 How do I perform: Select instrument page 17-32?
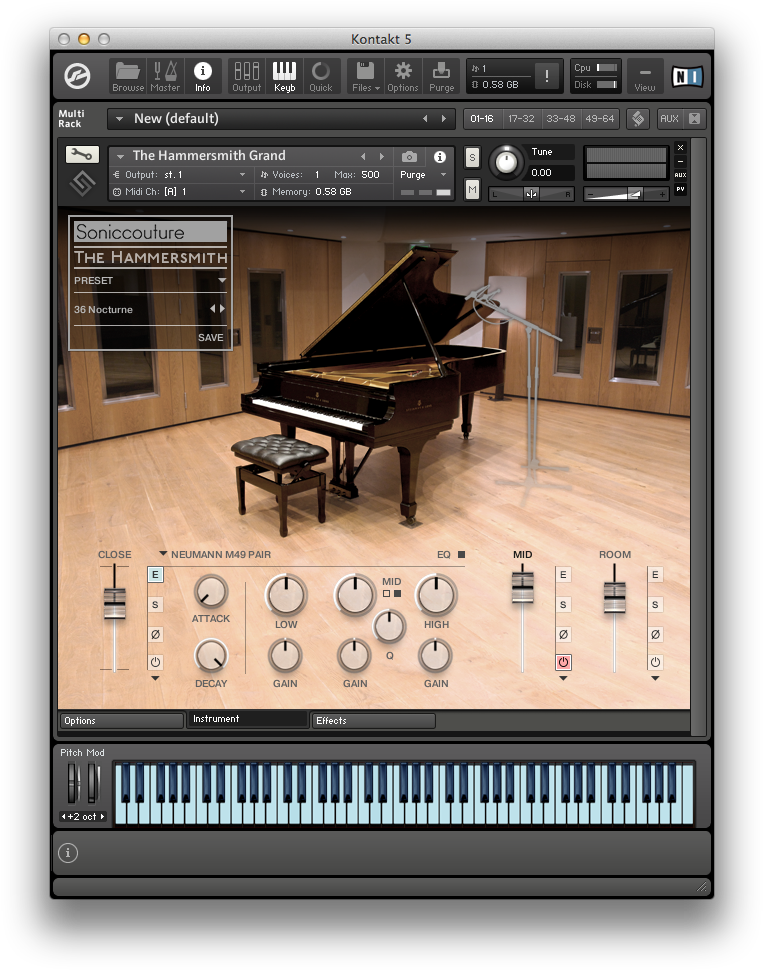[521, 118]
